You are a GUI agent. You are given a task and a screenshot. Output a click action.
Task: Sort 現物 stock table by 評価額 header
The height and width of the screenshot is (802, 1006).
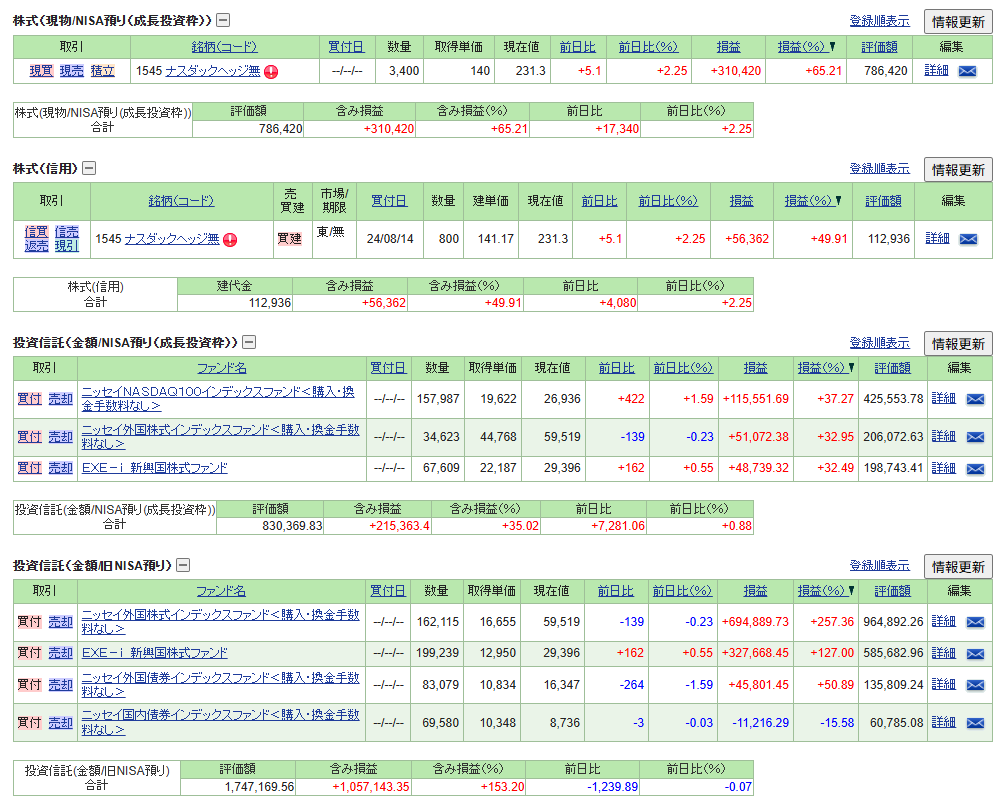pyautogui.click(x=879, y=47)
